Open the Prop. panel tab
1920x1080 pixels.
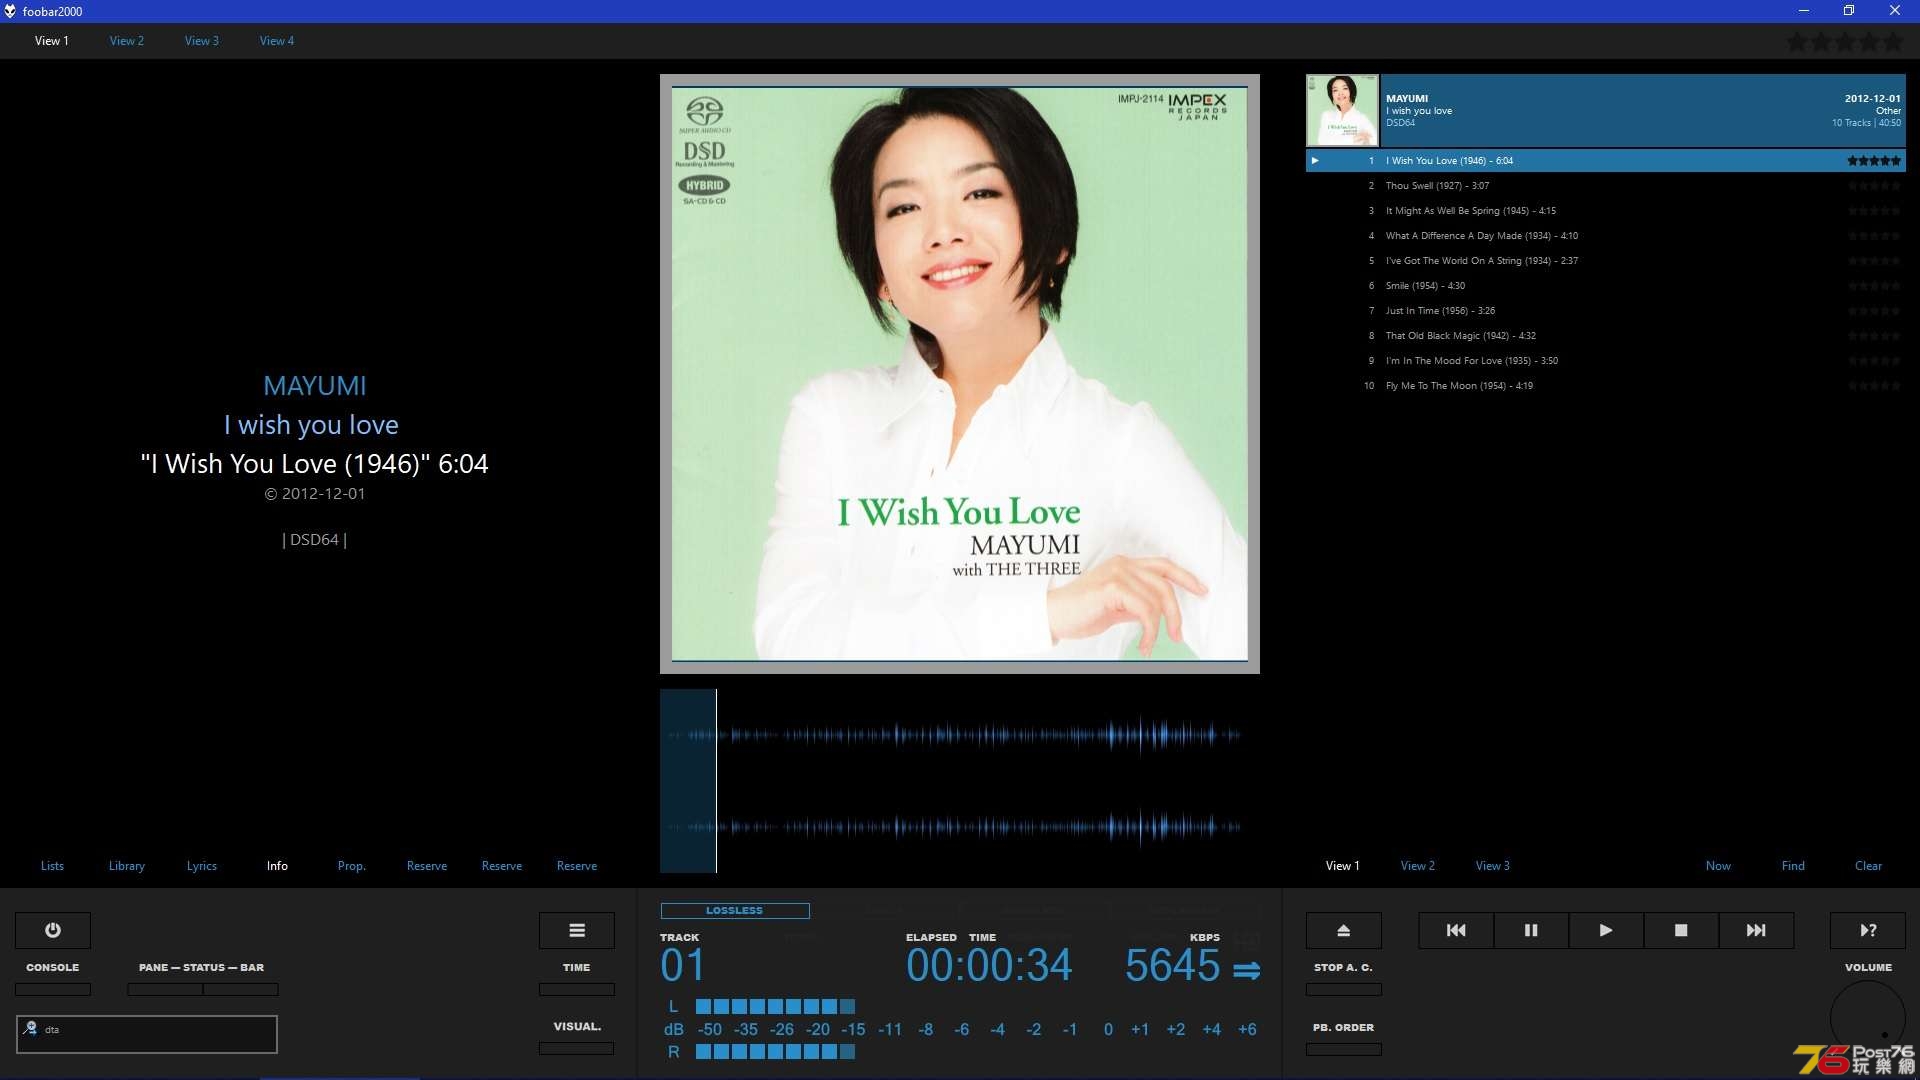pos(352,866)
